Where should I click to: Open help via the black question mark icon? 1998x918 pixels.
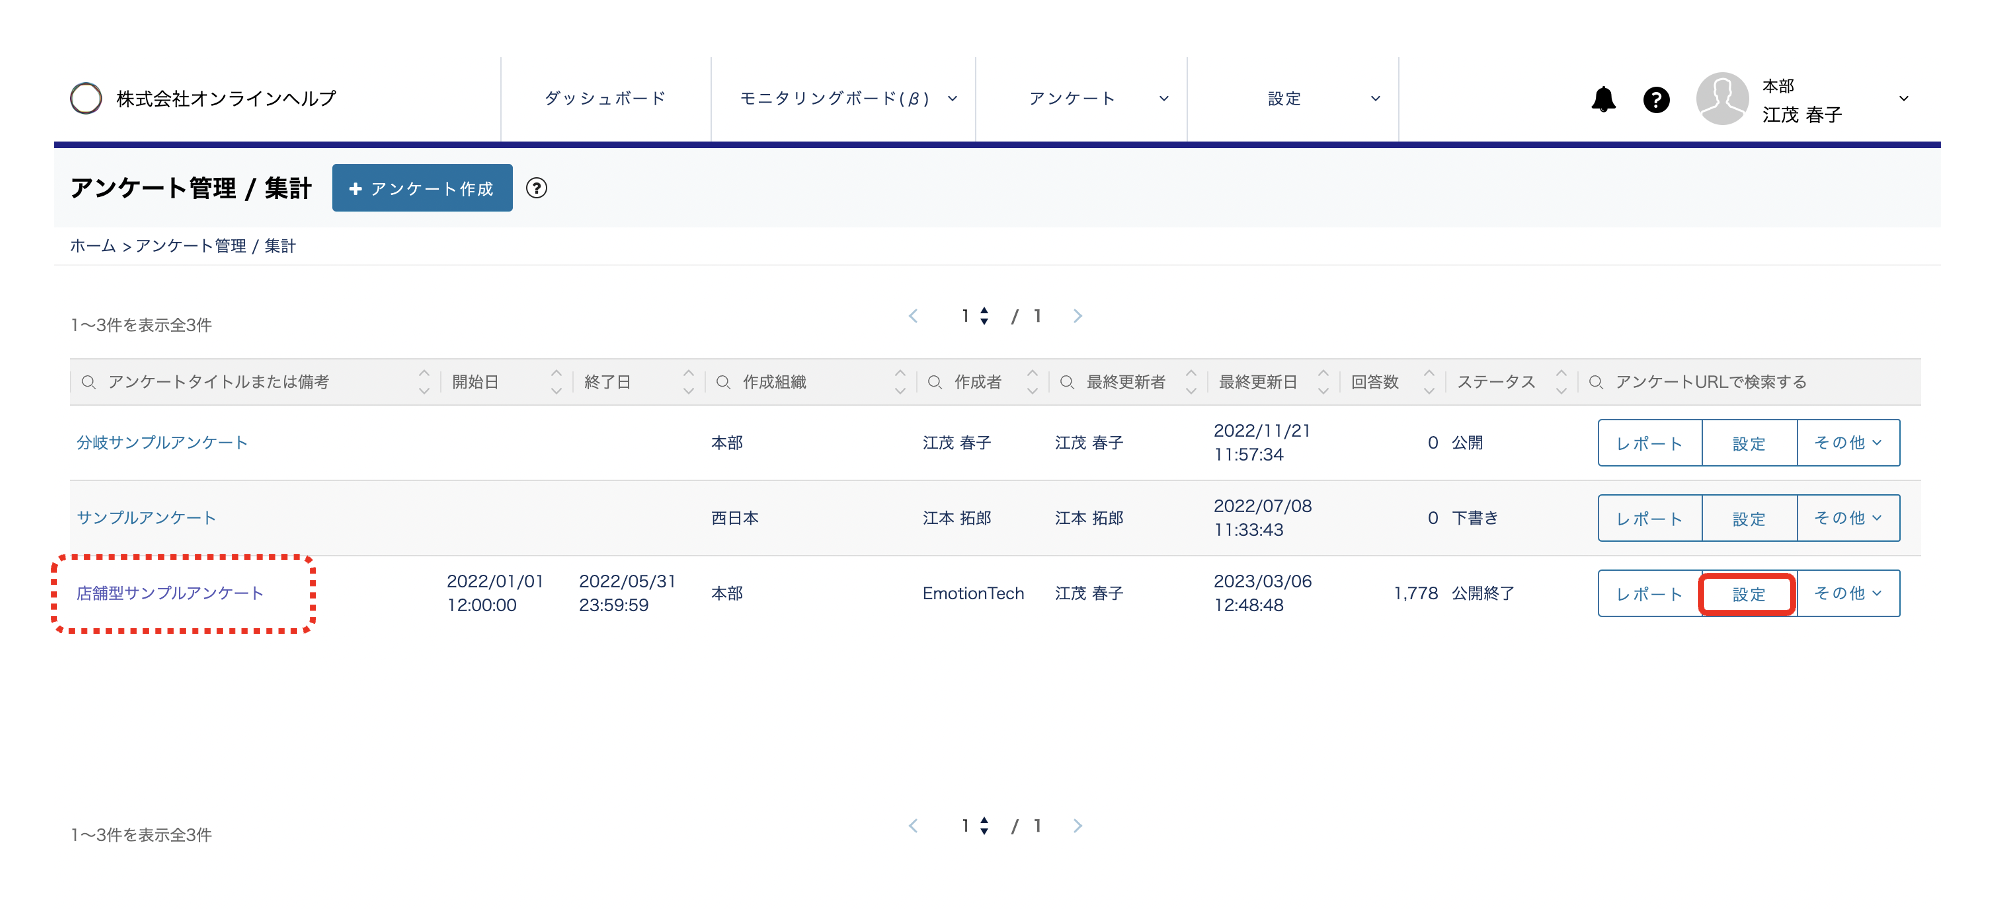[x=1656, y=99]
